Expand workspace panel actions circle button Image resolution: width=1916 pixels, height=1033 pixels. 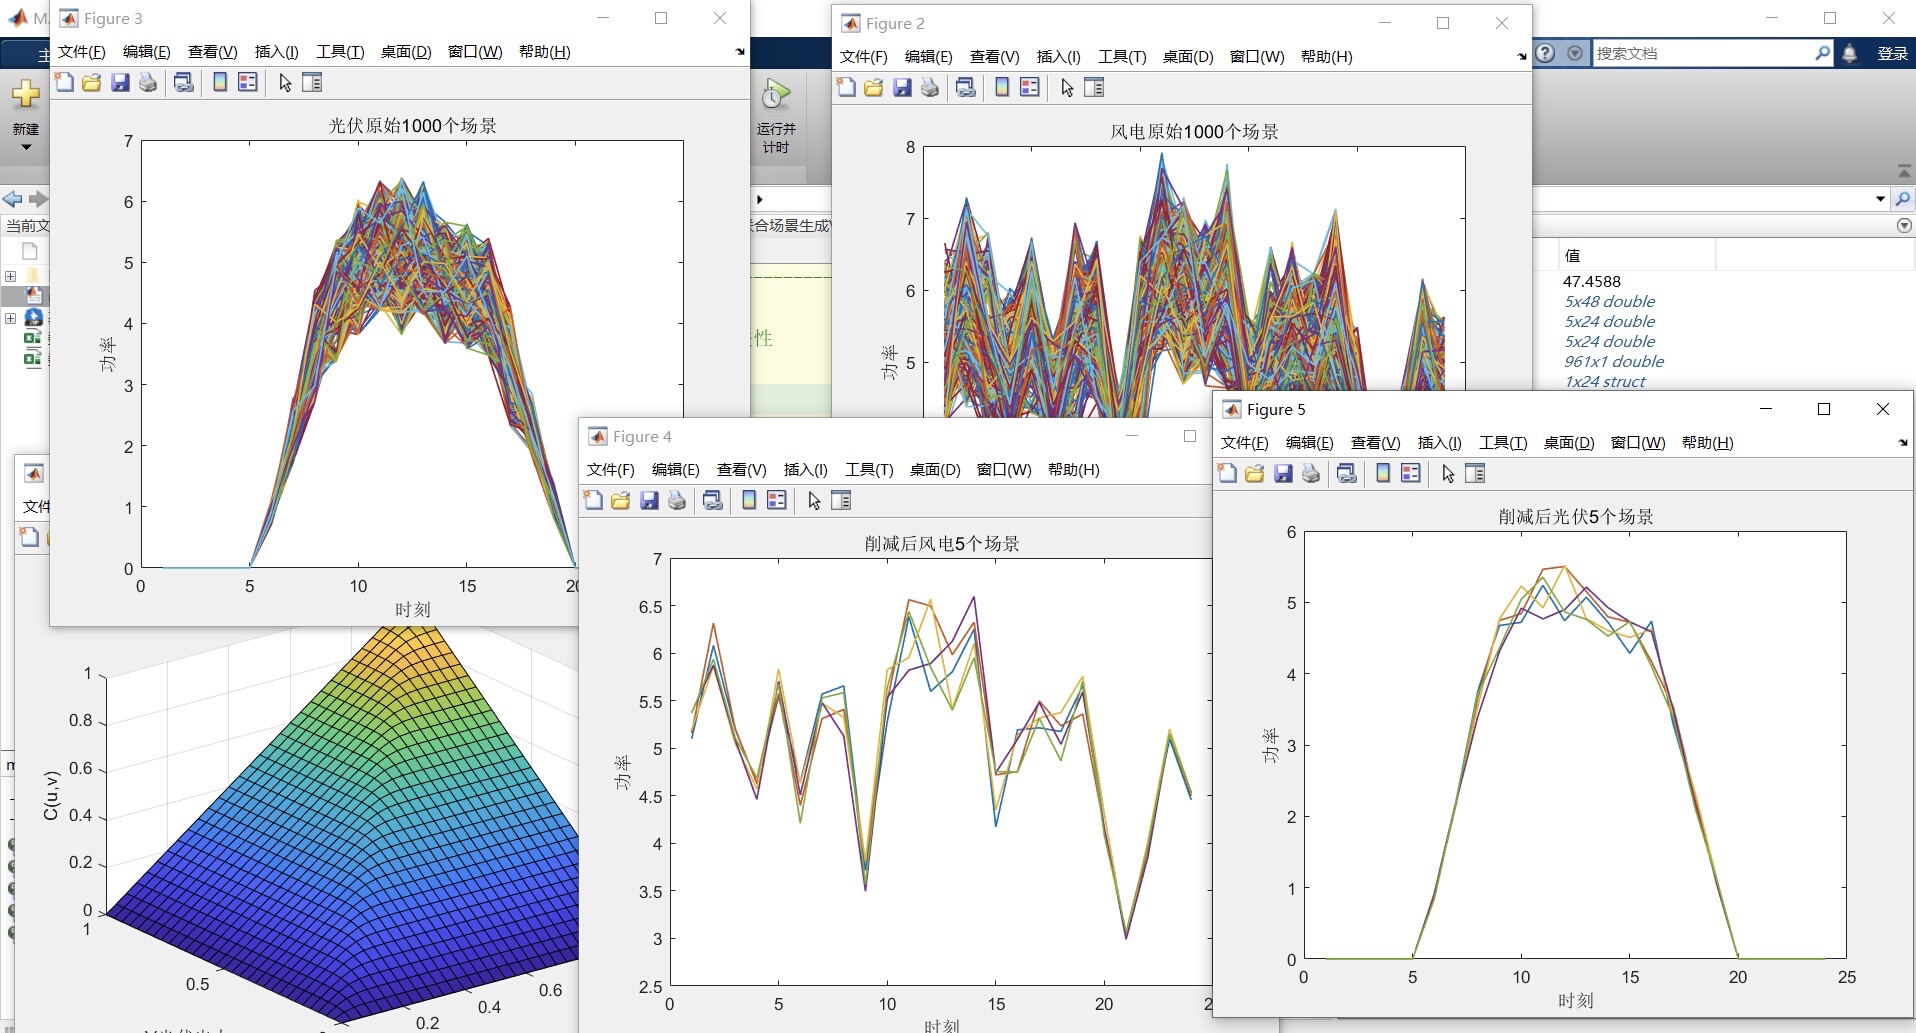click(1904, 226)
